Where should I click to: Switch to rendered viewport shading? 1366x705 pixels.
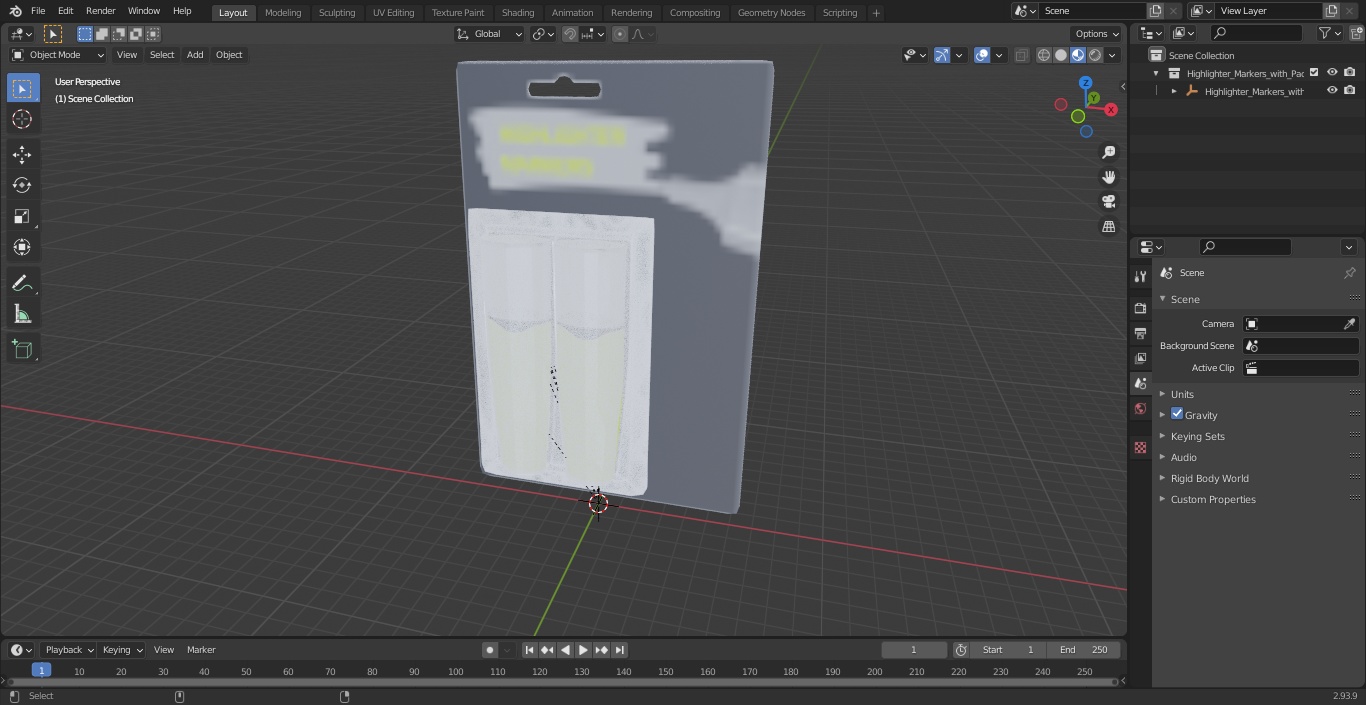pyautogui.click(x=1095, y=55)
